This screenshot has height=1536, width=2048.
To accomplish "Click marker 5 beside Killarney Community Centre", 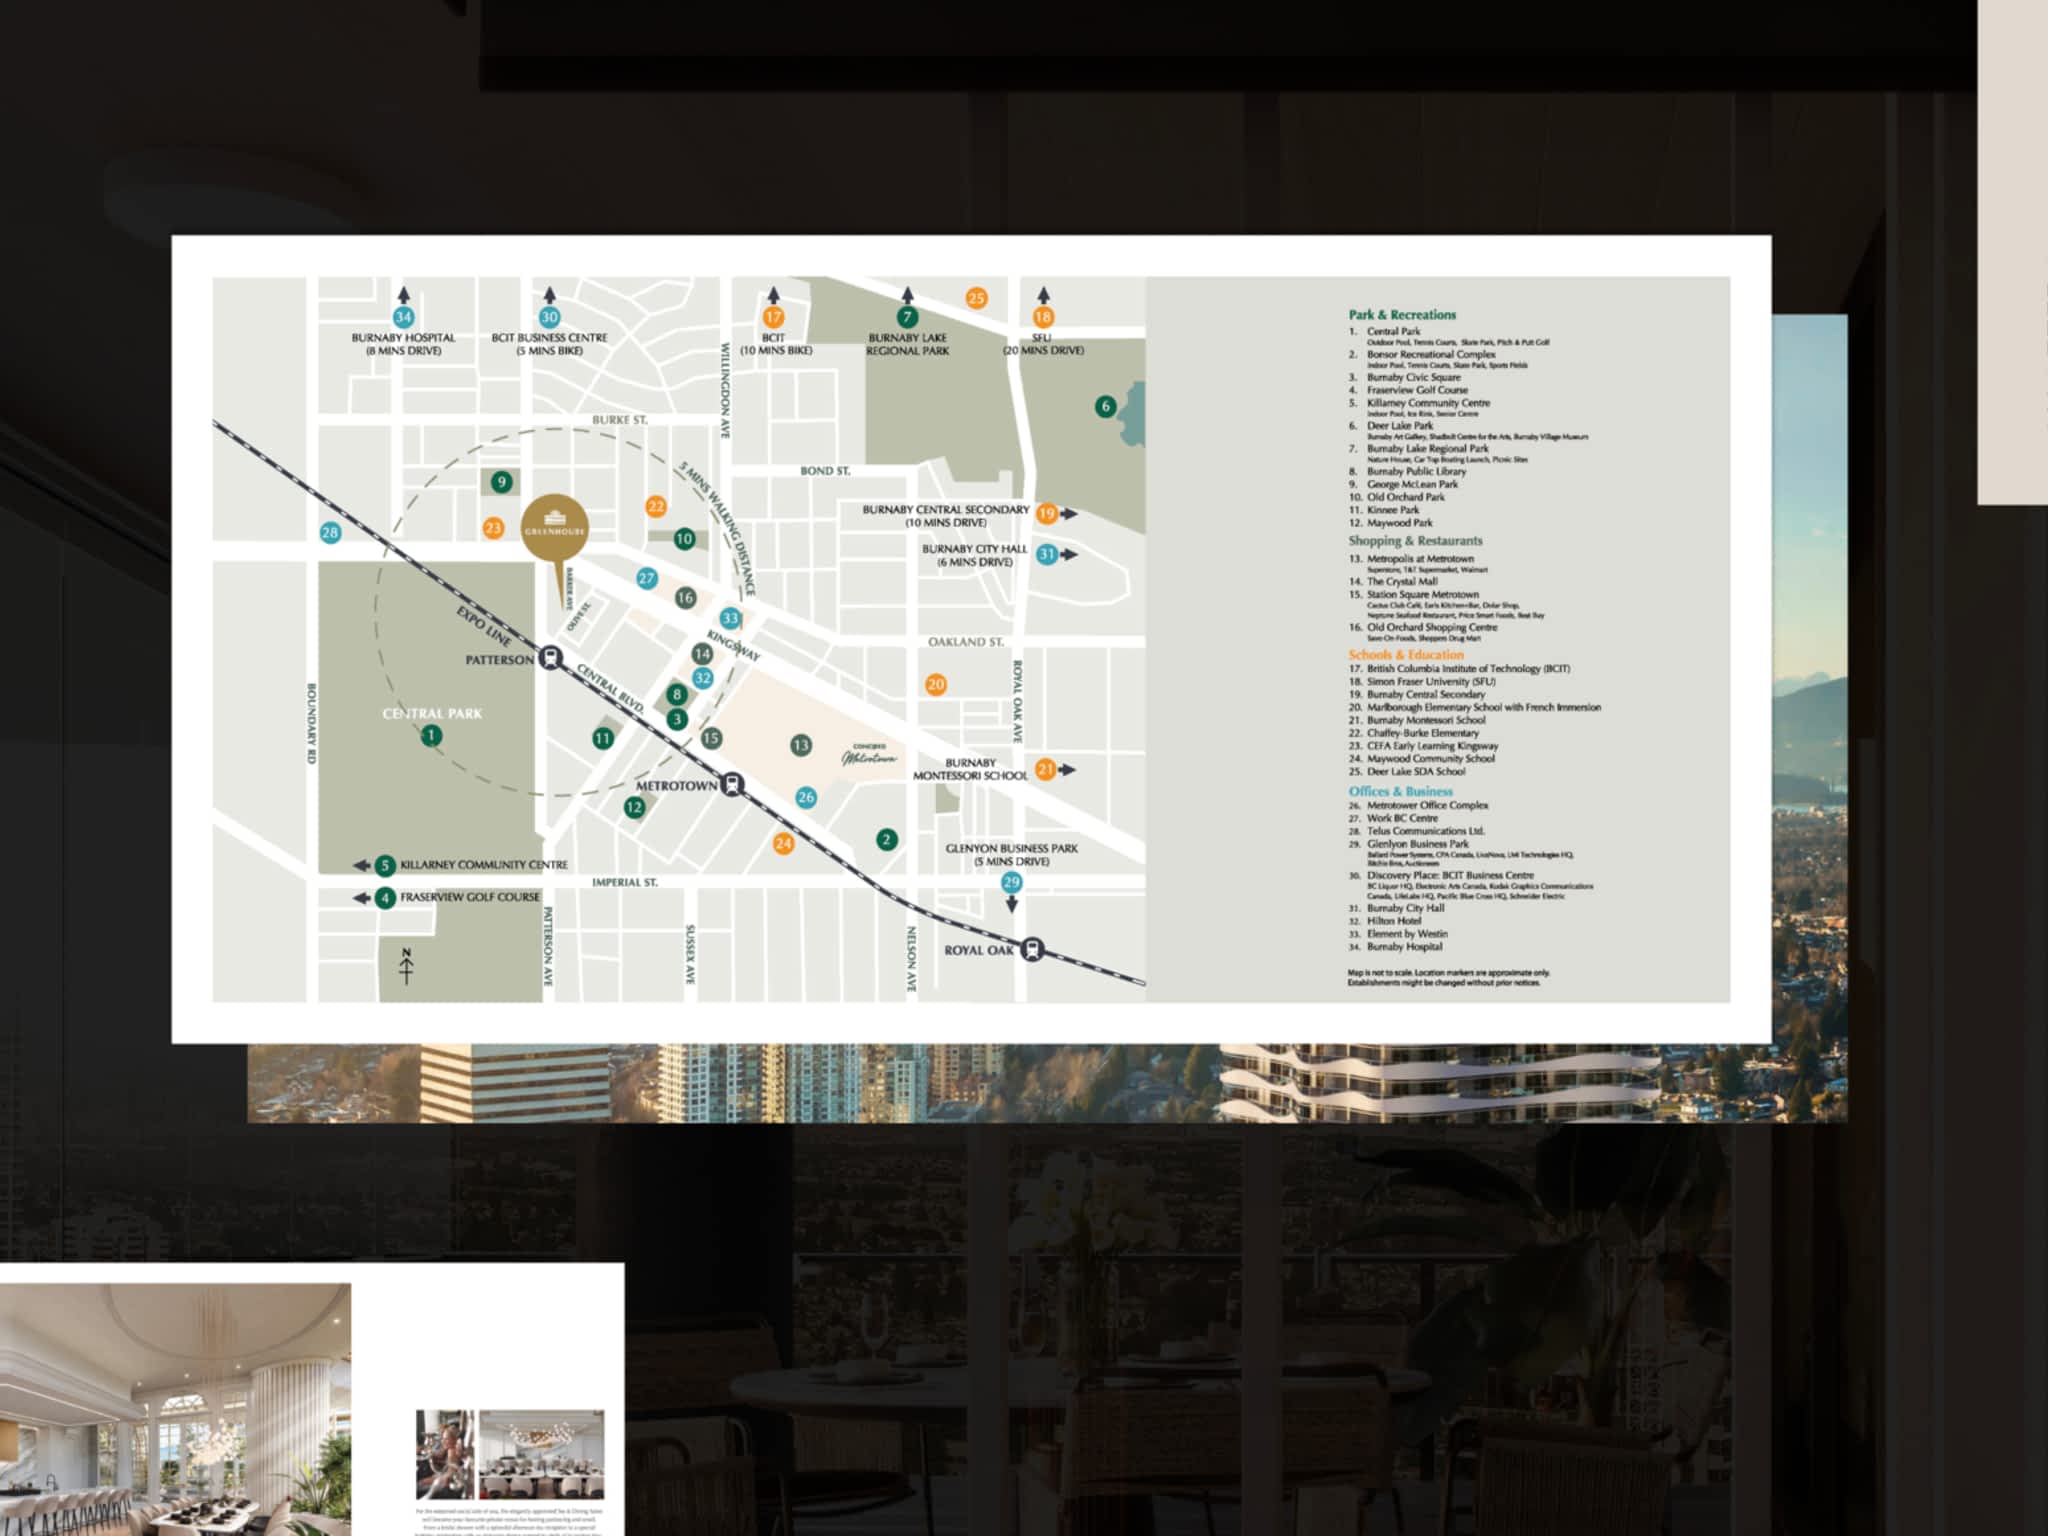I will coord(385,865).
